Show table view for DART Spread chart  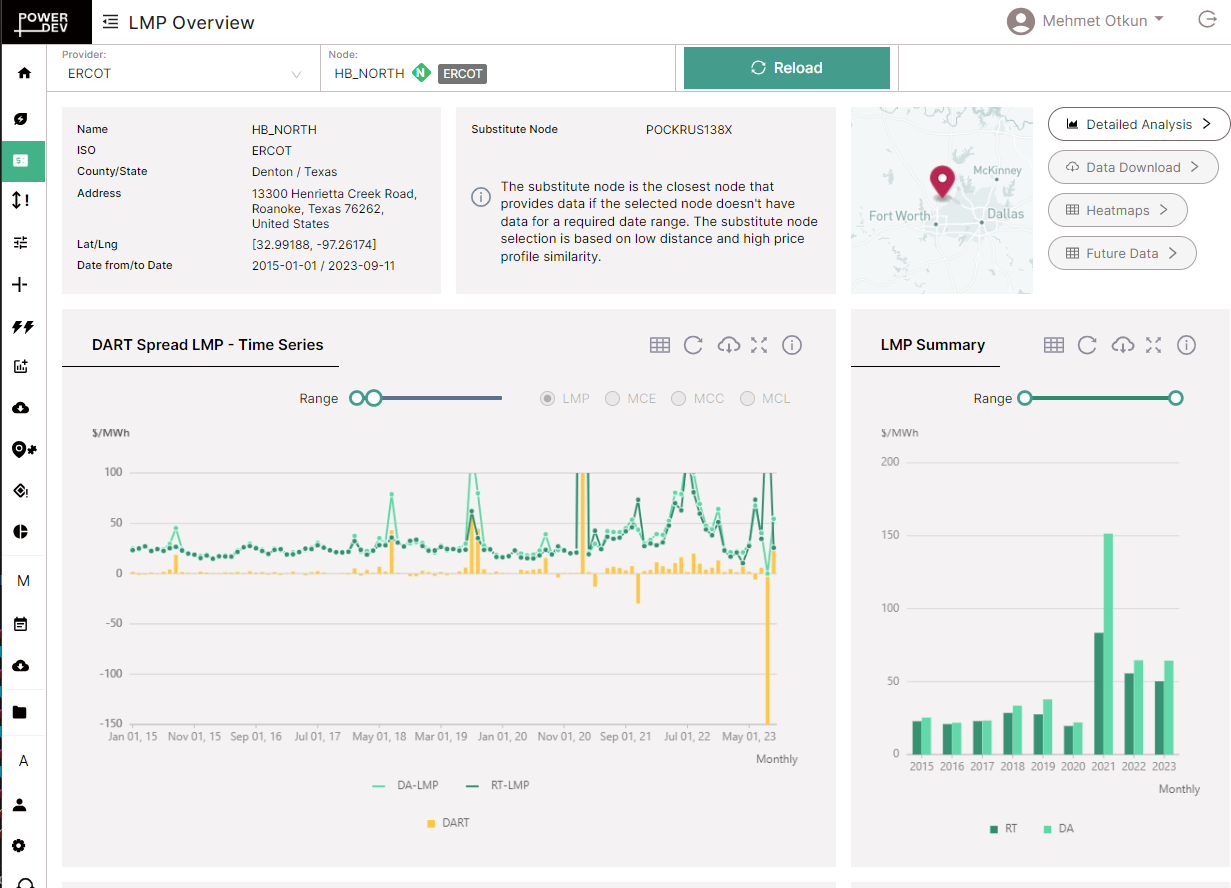click(660, 345)
